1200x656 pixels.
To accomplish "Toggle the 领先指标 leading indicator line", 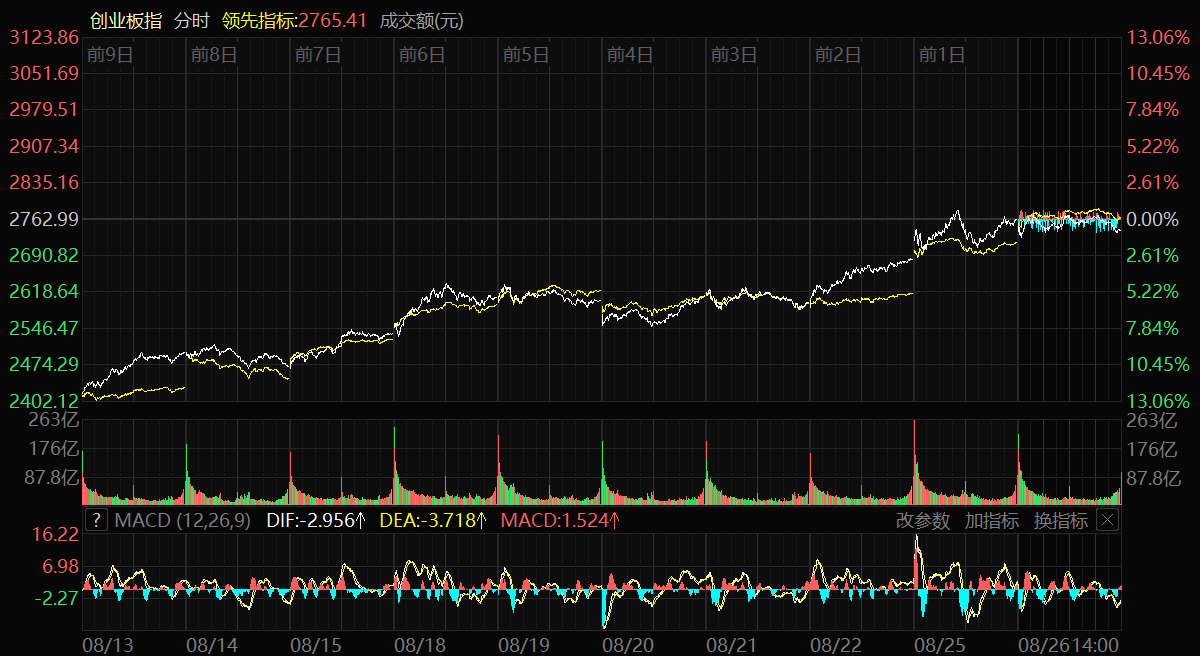I will (x=295, y=20).
